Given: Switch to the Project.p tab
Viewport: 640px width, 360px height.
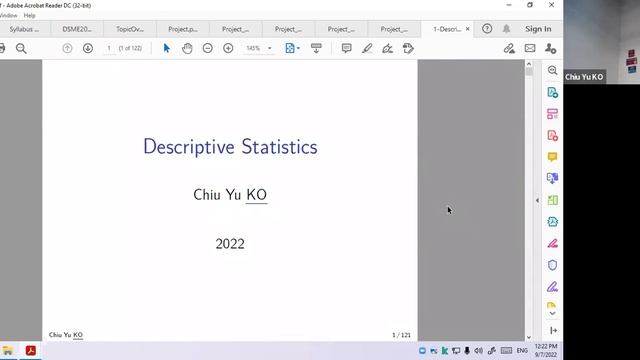Looking at the screenshot, I should (x=183, y=29).
